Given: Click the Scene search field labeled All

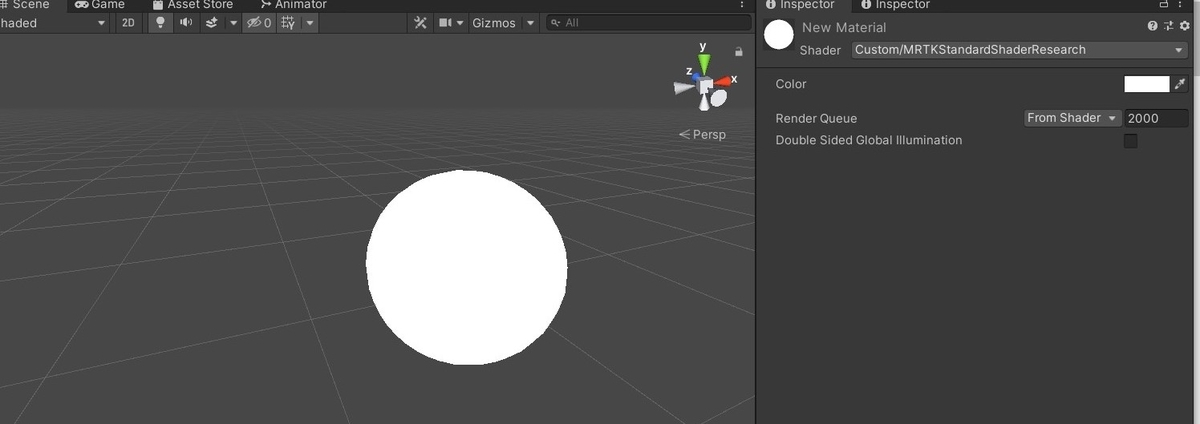Looking at the screenshot, I should [648, 23].
